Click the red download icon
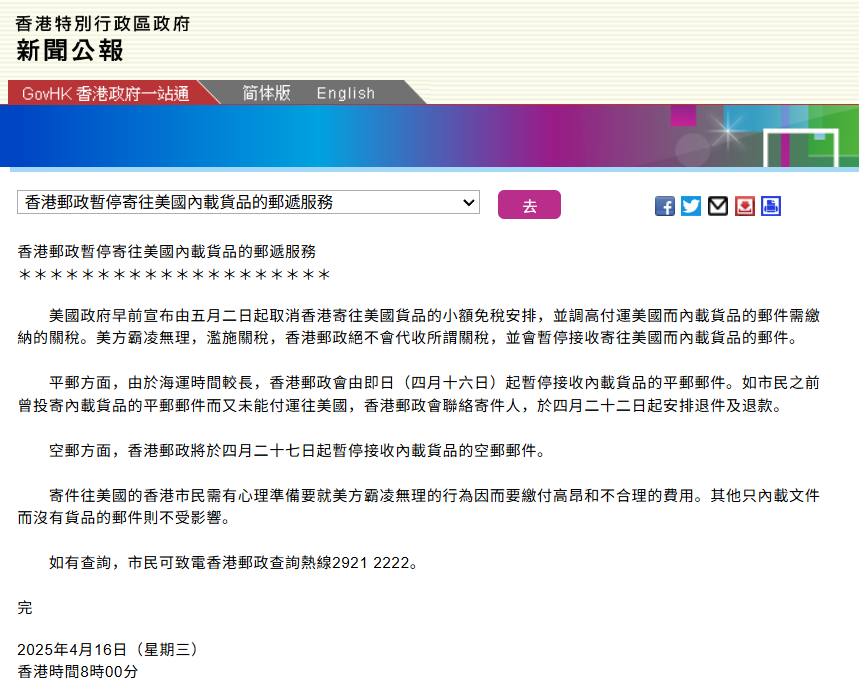 pos(745,206)
